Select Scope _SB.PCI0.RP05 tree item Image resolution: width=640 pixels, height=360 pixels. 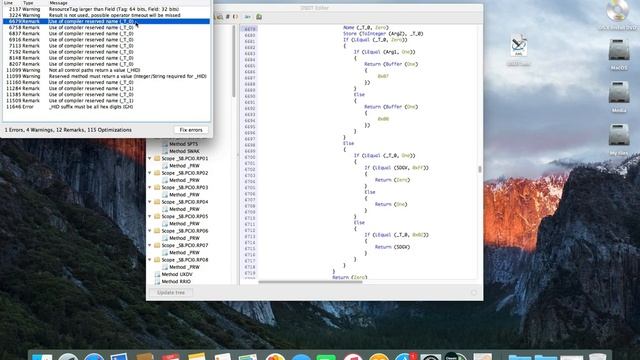coord(184,216)
